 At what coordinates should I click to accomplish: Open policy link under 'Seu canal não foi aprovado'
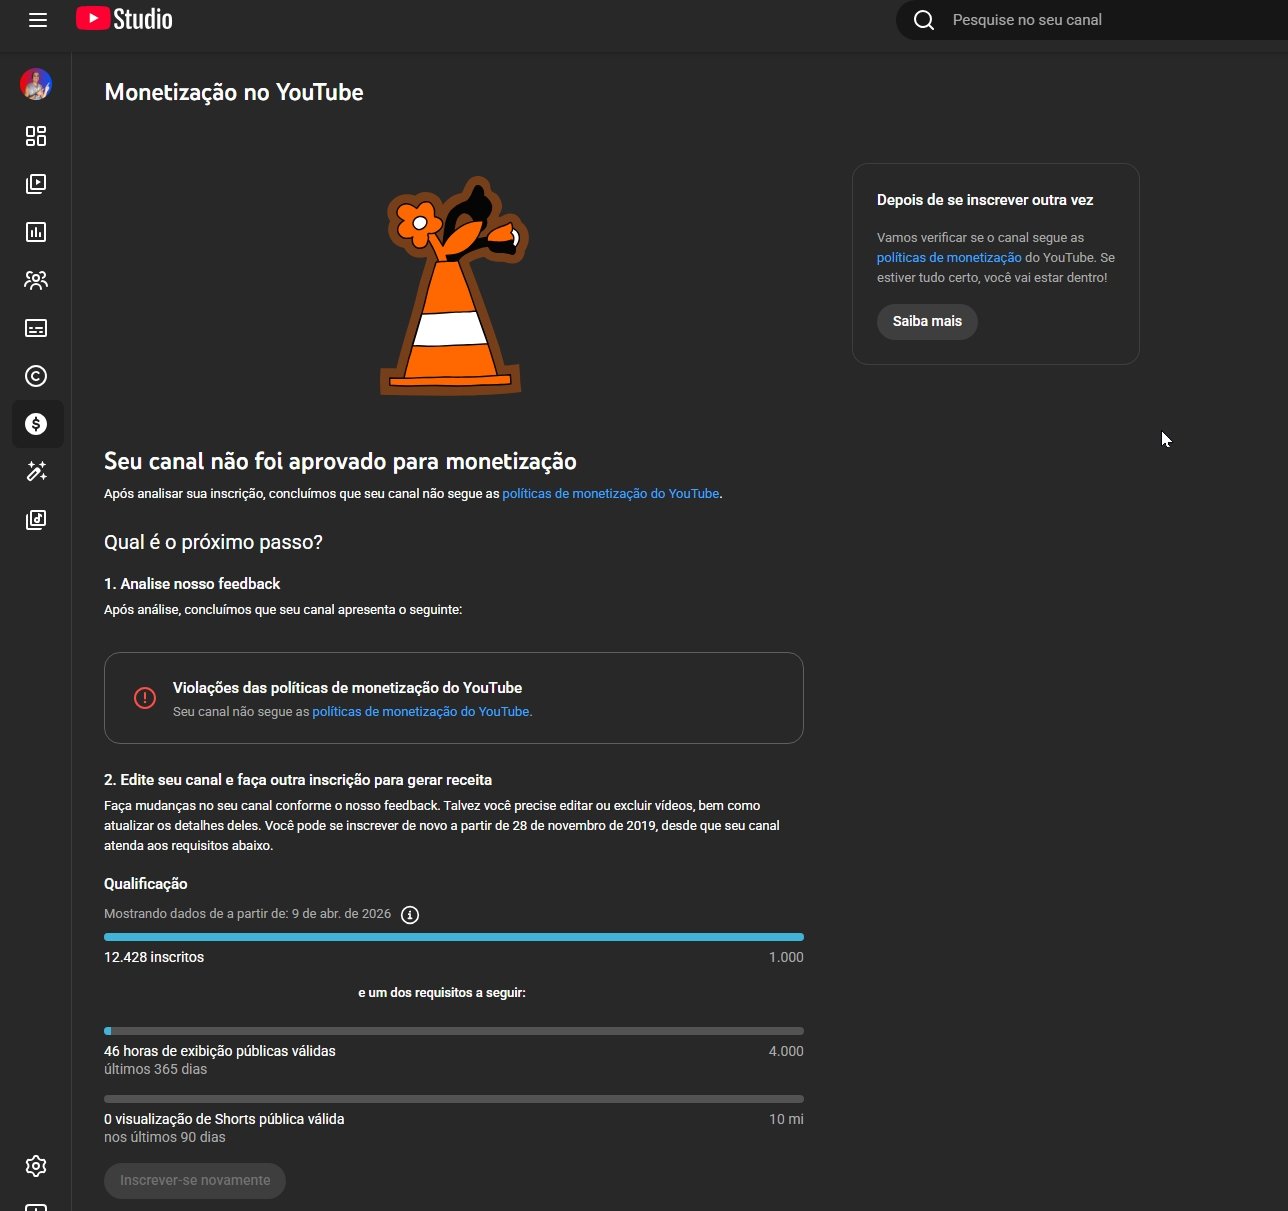(611, 493)
